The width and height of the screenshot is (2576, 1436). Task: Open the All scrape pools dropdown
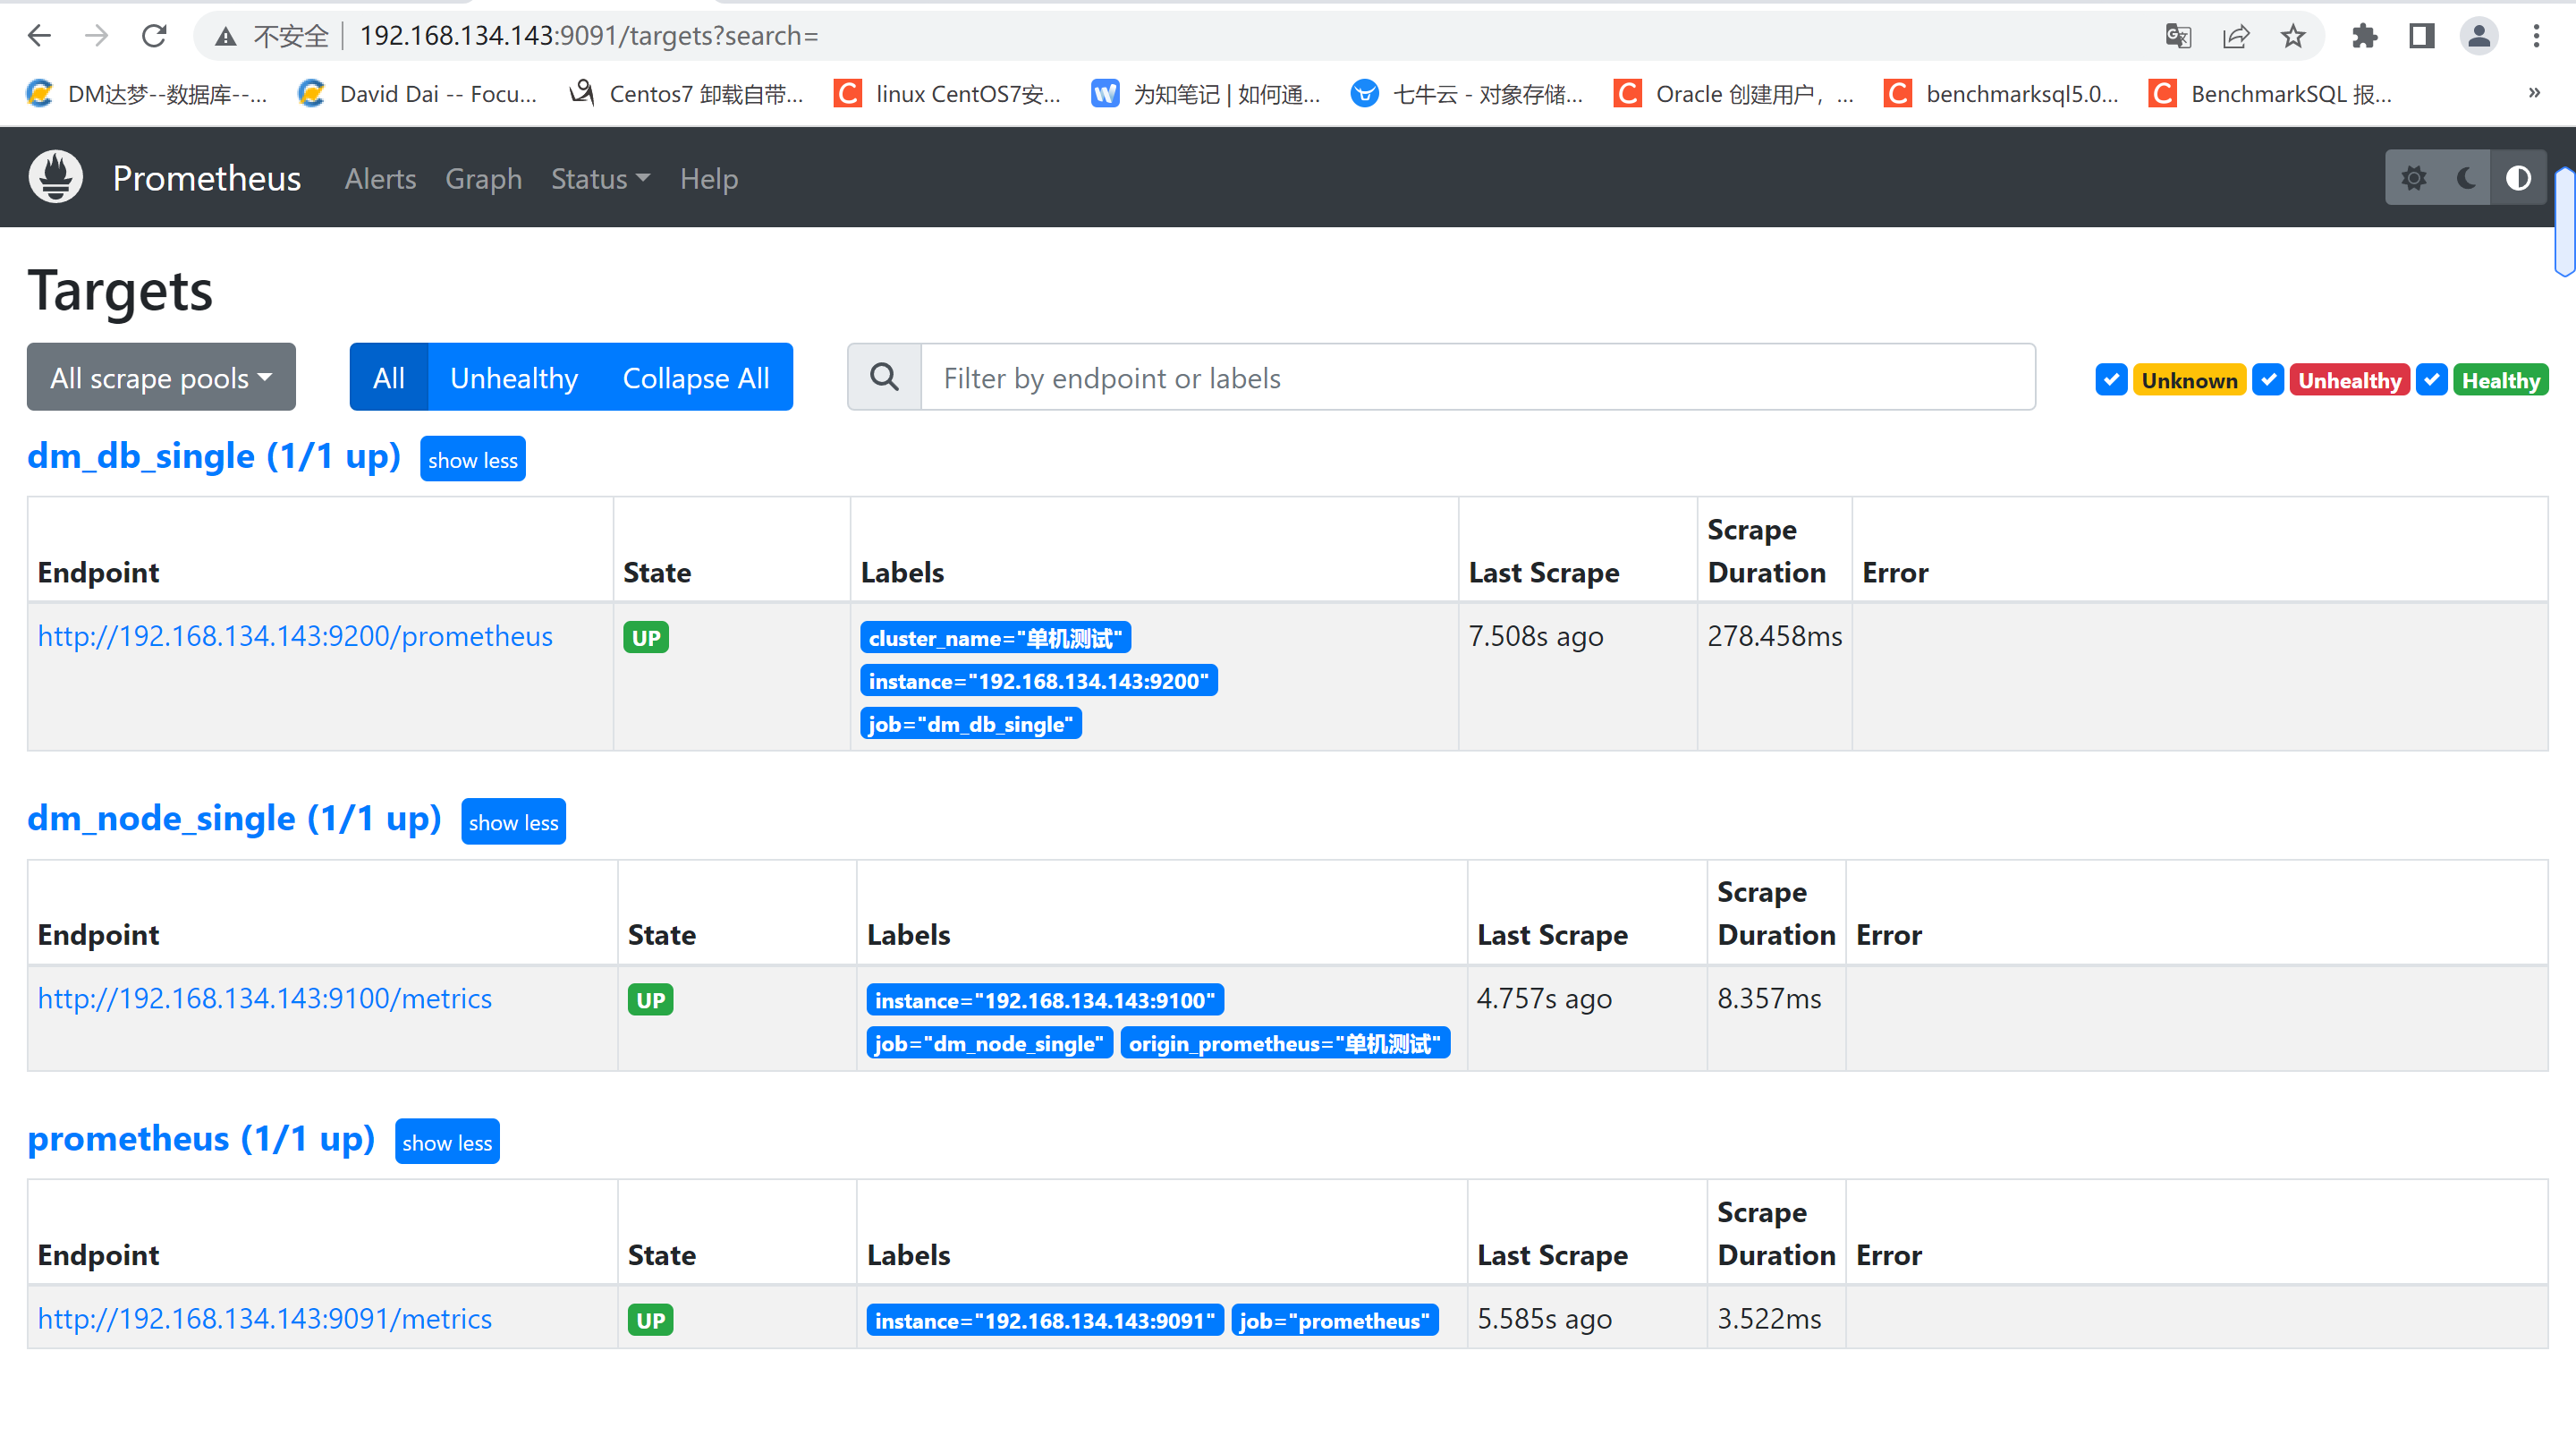pyautogui.click(x=161, y=377)
